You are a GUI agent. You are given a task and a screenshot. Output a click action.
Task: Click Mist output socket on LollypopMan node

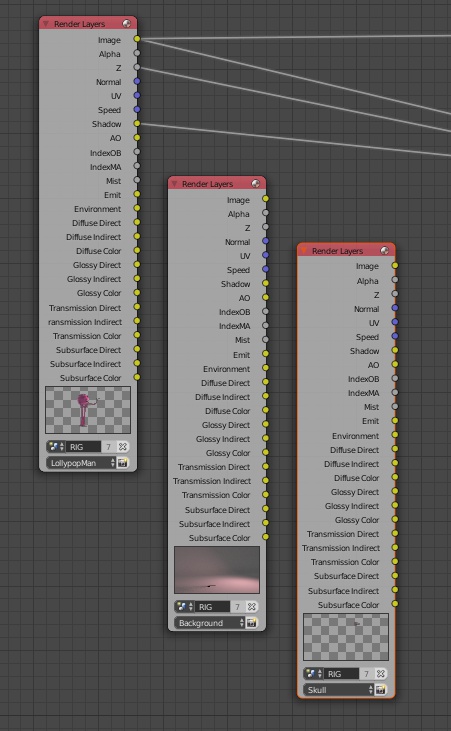pos(137,179)
